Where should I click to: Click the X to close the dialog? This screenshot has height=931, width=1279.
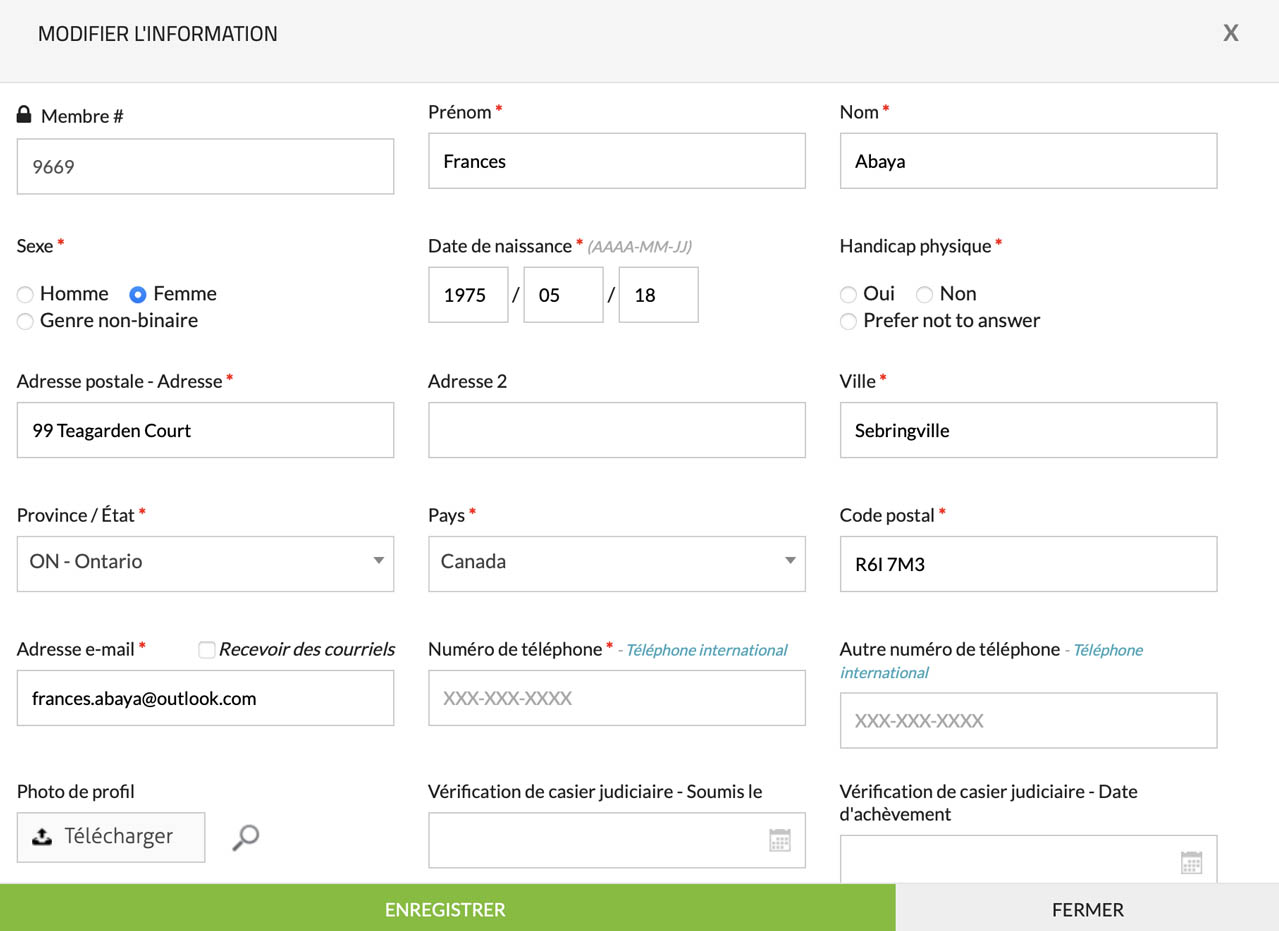[1231, 33]
